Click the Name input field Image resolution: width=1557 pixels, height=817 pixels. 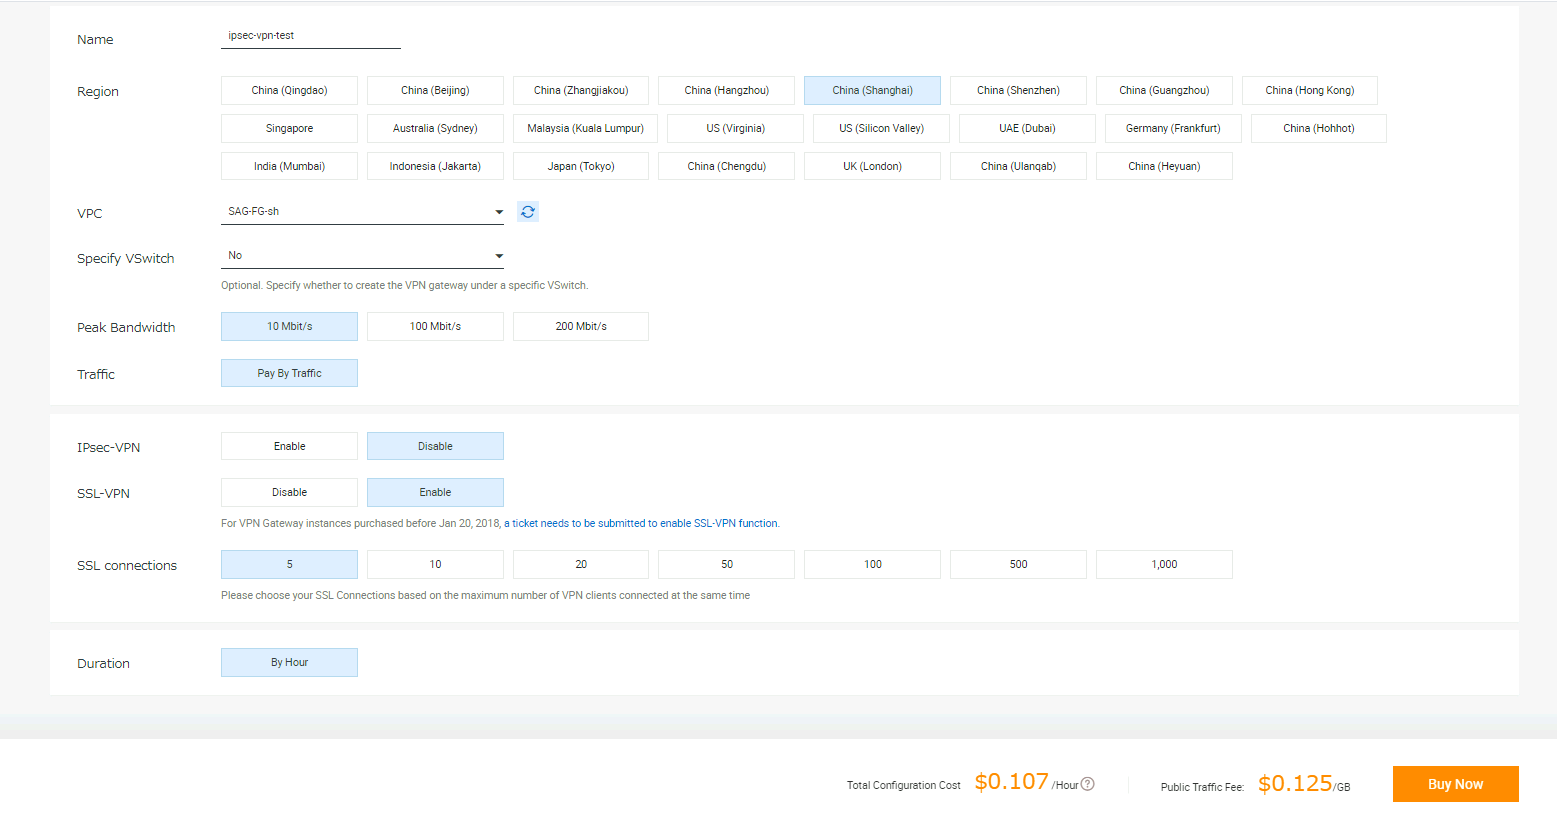click(310, 36)
